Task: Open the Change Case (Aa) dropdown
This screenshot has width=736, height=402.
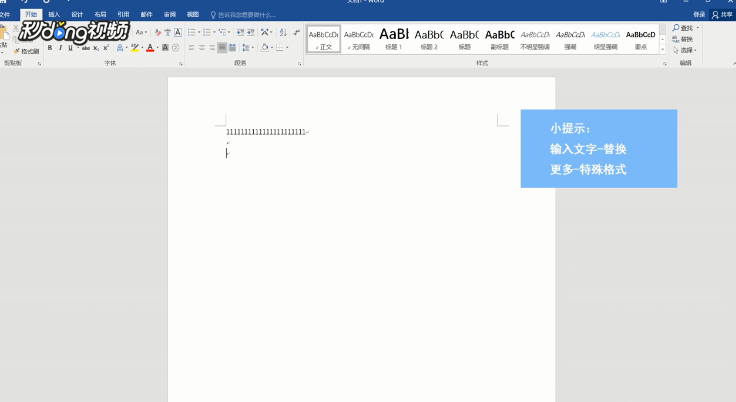Action: pyautogui.click(x=141, y=32)
